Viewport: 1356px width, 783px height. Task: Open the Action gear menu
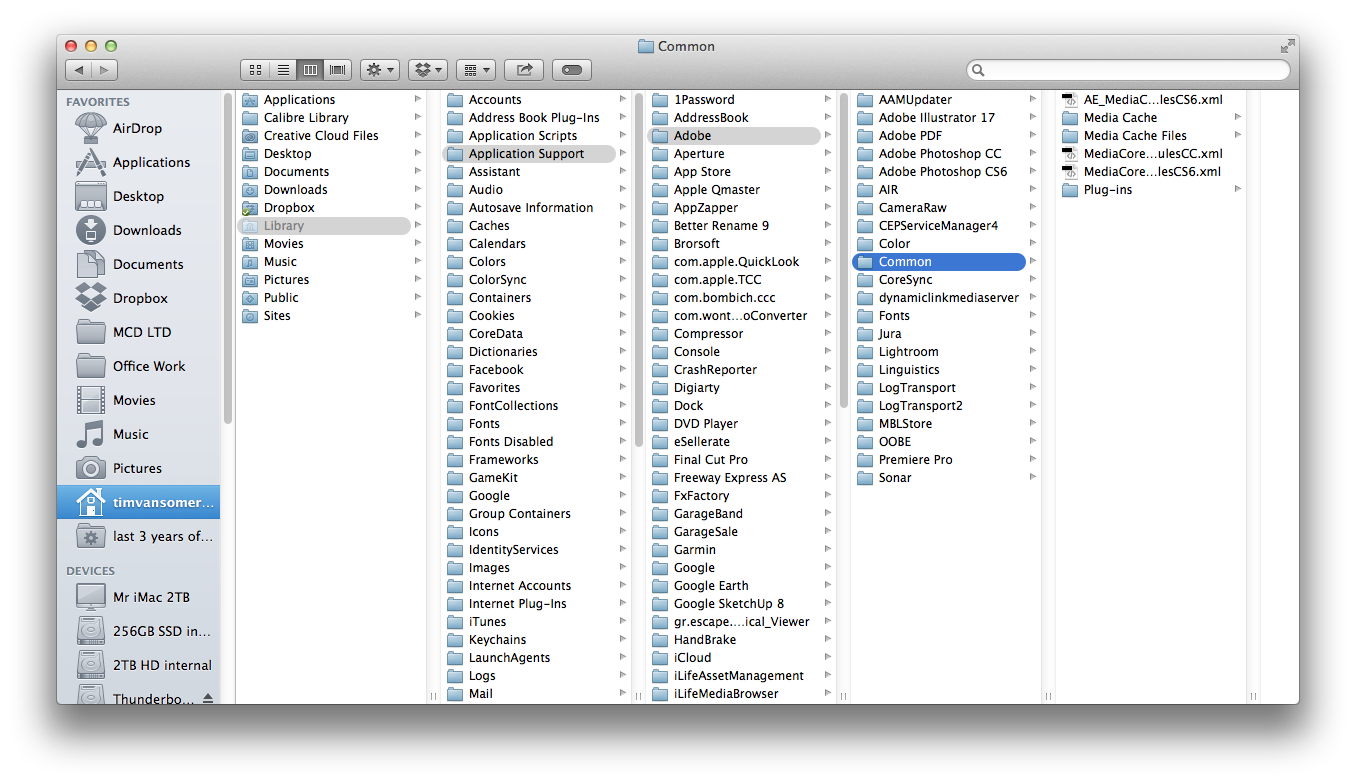click(x=380, y=70)
